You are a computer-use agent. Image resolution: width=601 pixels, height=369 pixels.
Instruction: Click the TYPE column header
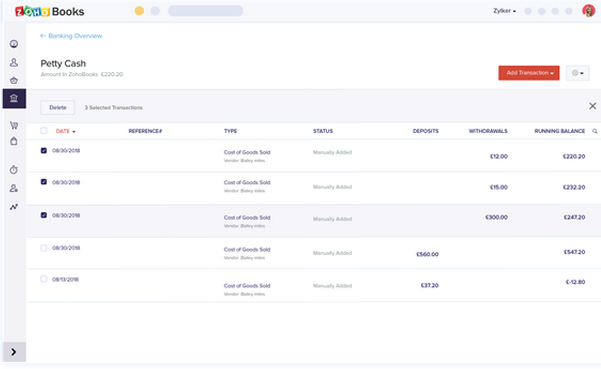[x=230, y=131]
